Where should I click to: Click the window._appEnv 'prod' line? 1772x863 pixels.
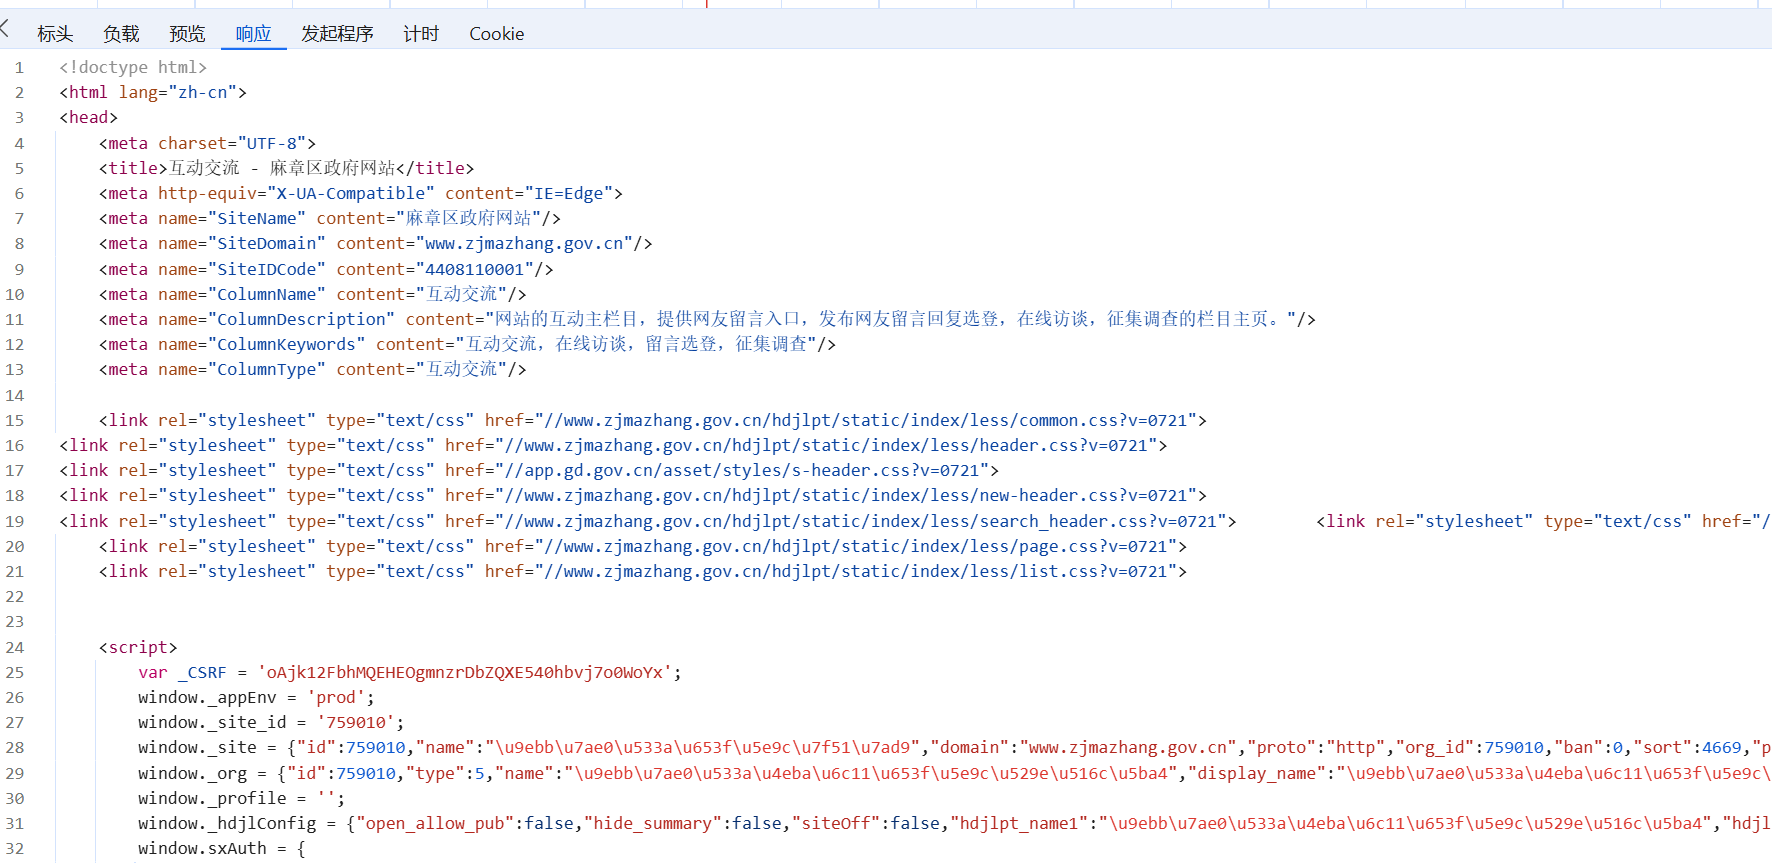(x=256, y=697)
